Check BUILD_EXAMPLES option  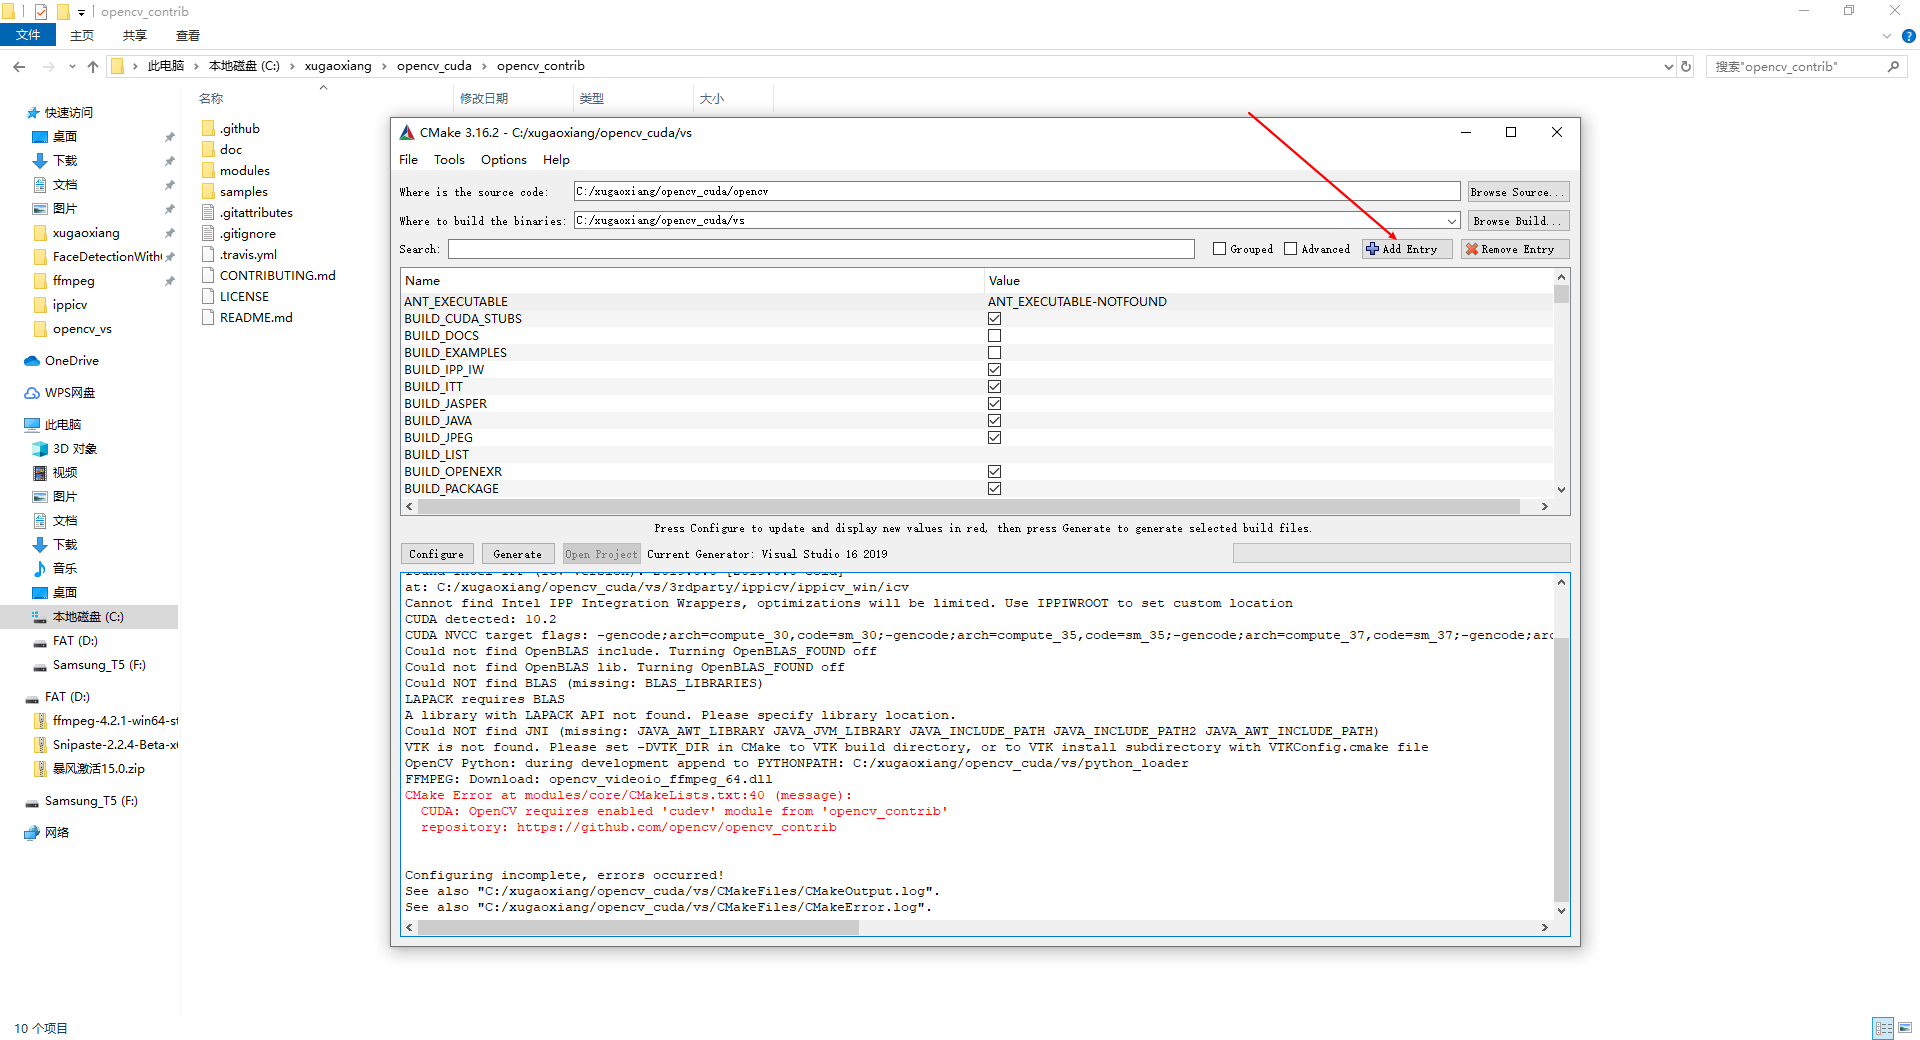[x=994, y=352]
